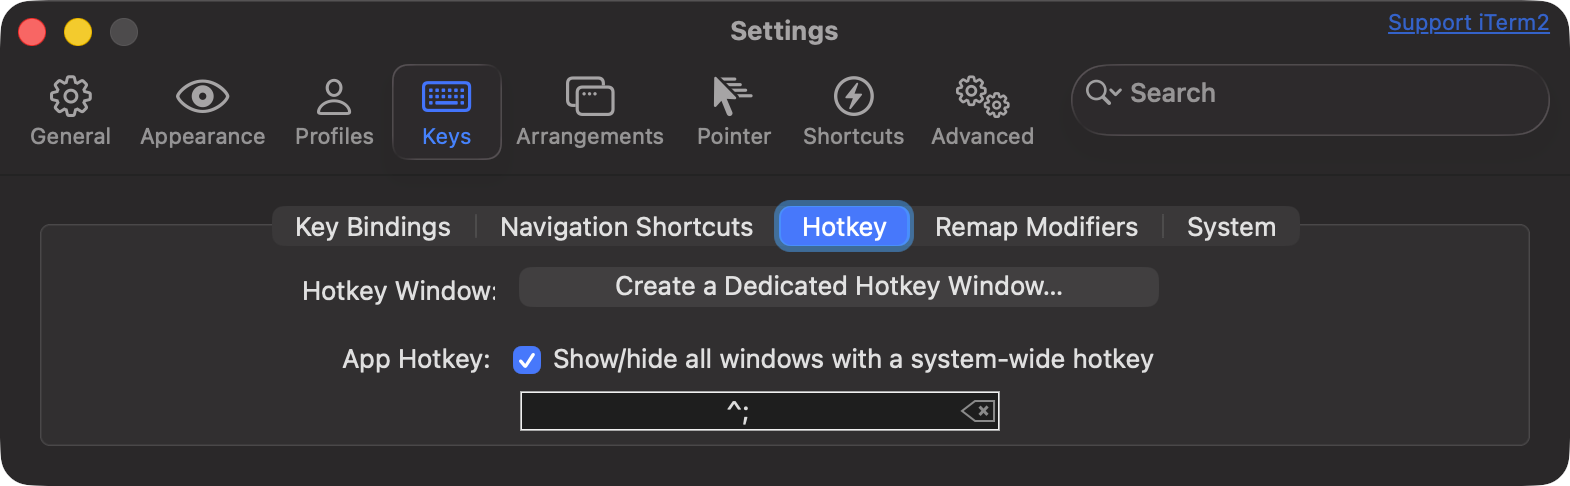Select the Hotkey tab

(844, 227)
